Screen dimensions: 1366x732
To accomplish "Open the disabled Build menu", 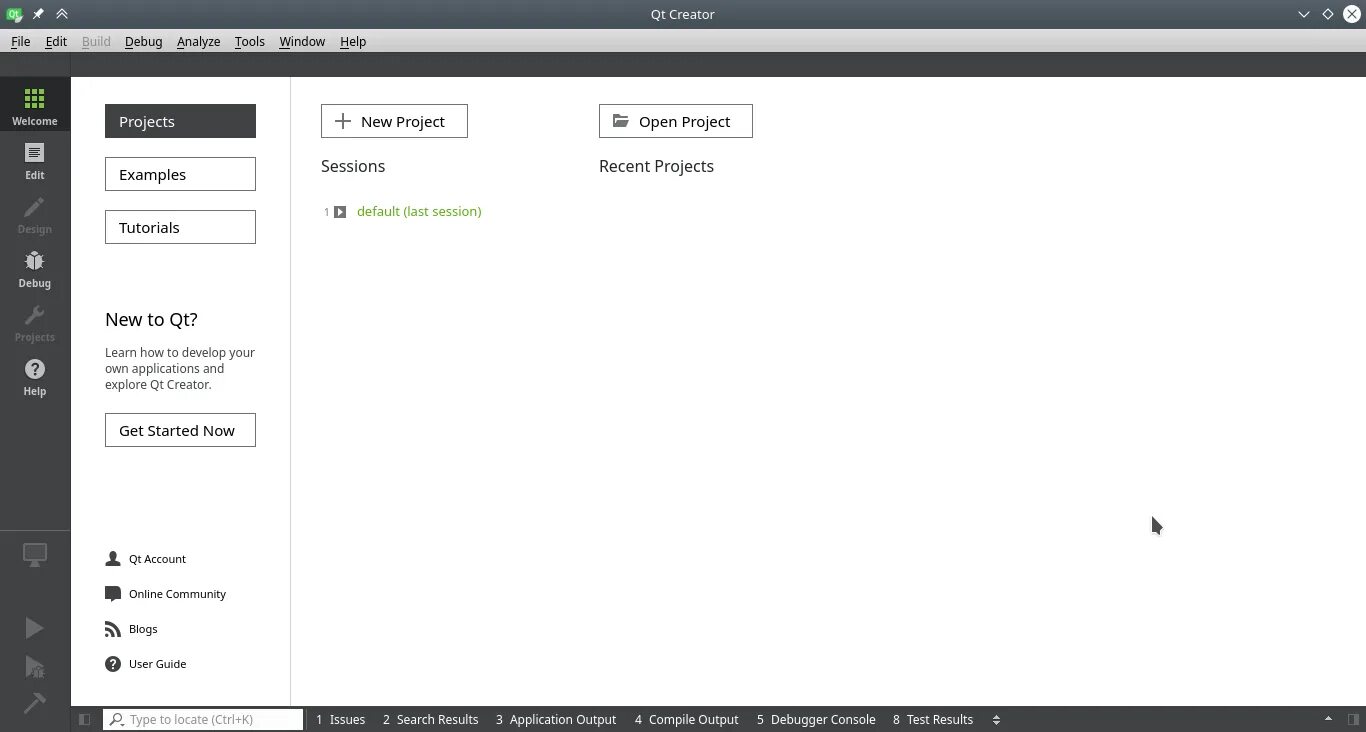I will (96, 41).
